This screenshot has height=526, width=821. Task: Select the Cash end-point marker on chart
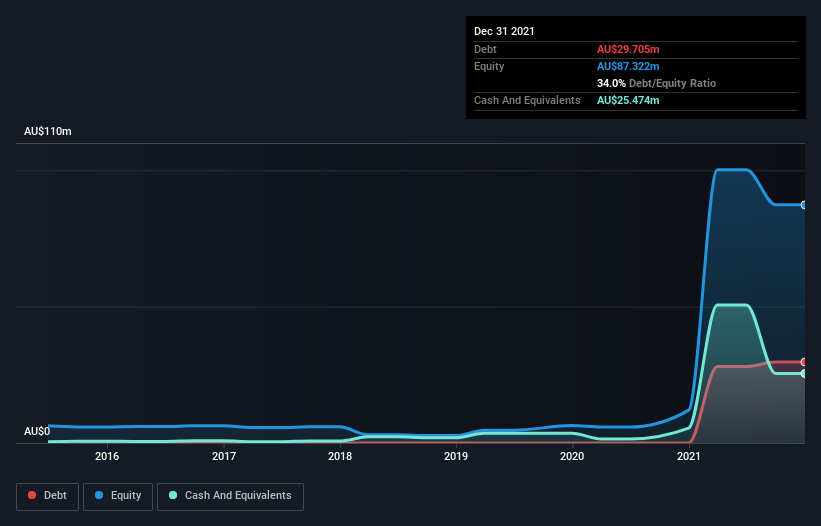click(x=804, y=374)
